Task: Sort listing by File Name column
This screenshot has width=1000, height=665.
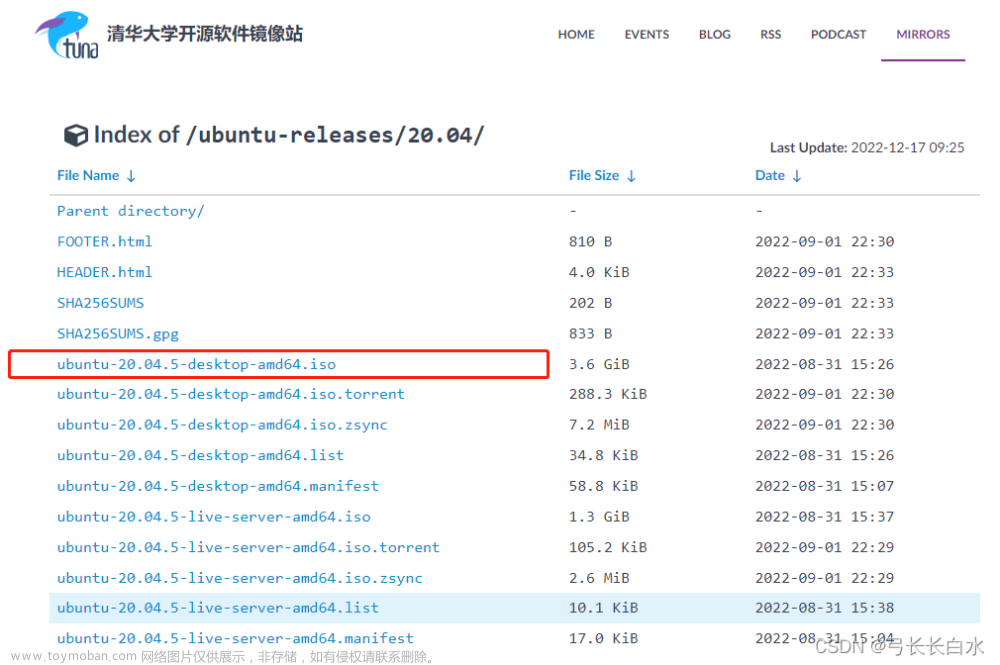Action: (88, 175)
